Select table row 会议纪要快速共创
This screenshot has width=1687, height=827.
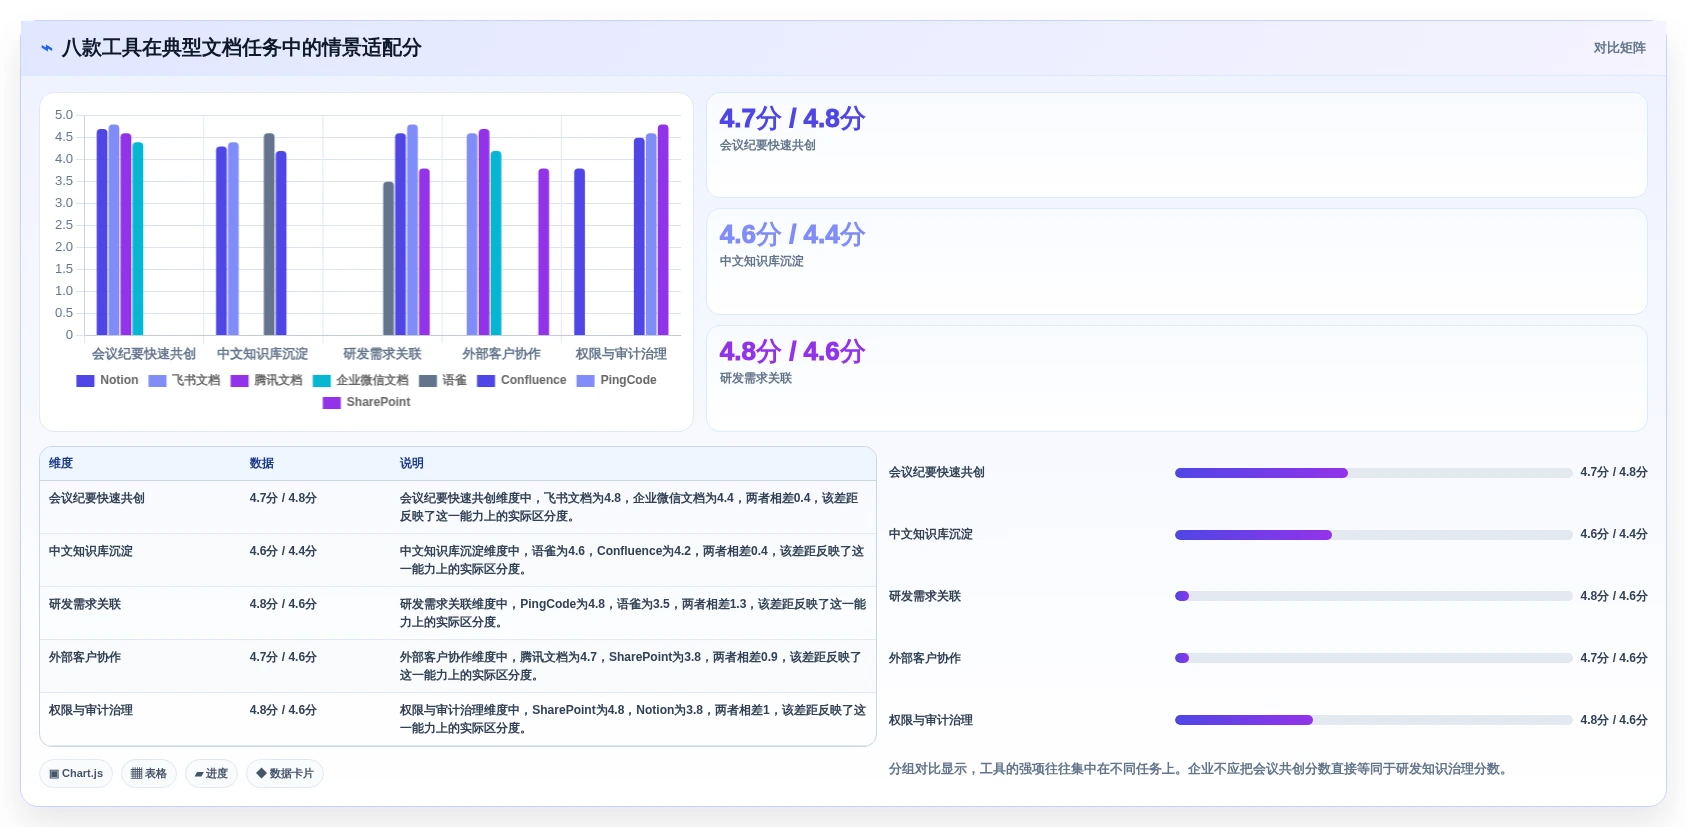[458, 507]
